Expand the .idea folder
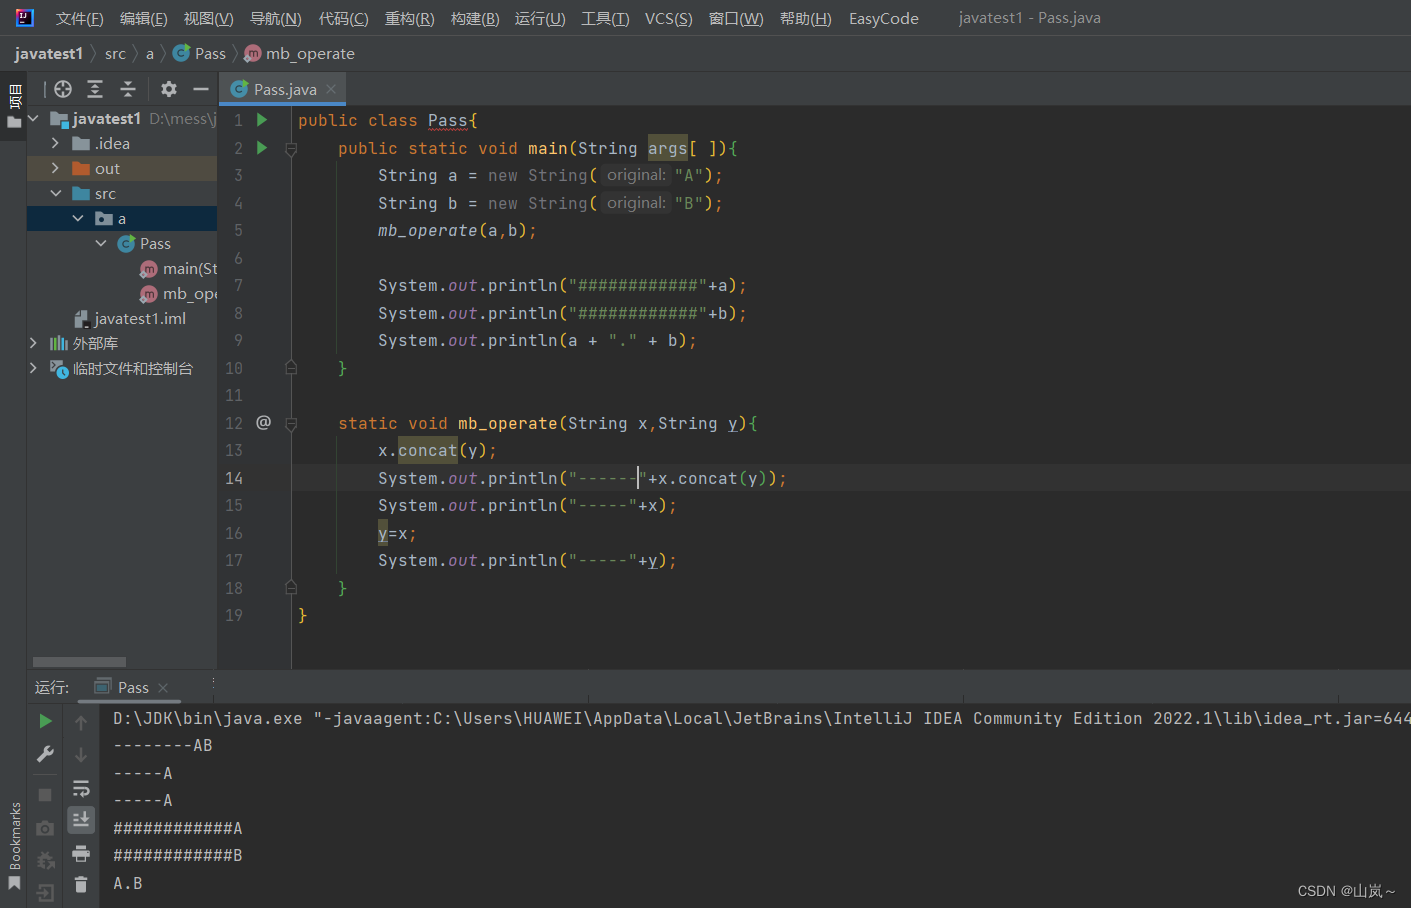The image size is (1411, 908). tap(55, 144)
